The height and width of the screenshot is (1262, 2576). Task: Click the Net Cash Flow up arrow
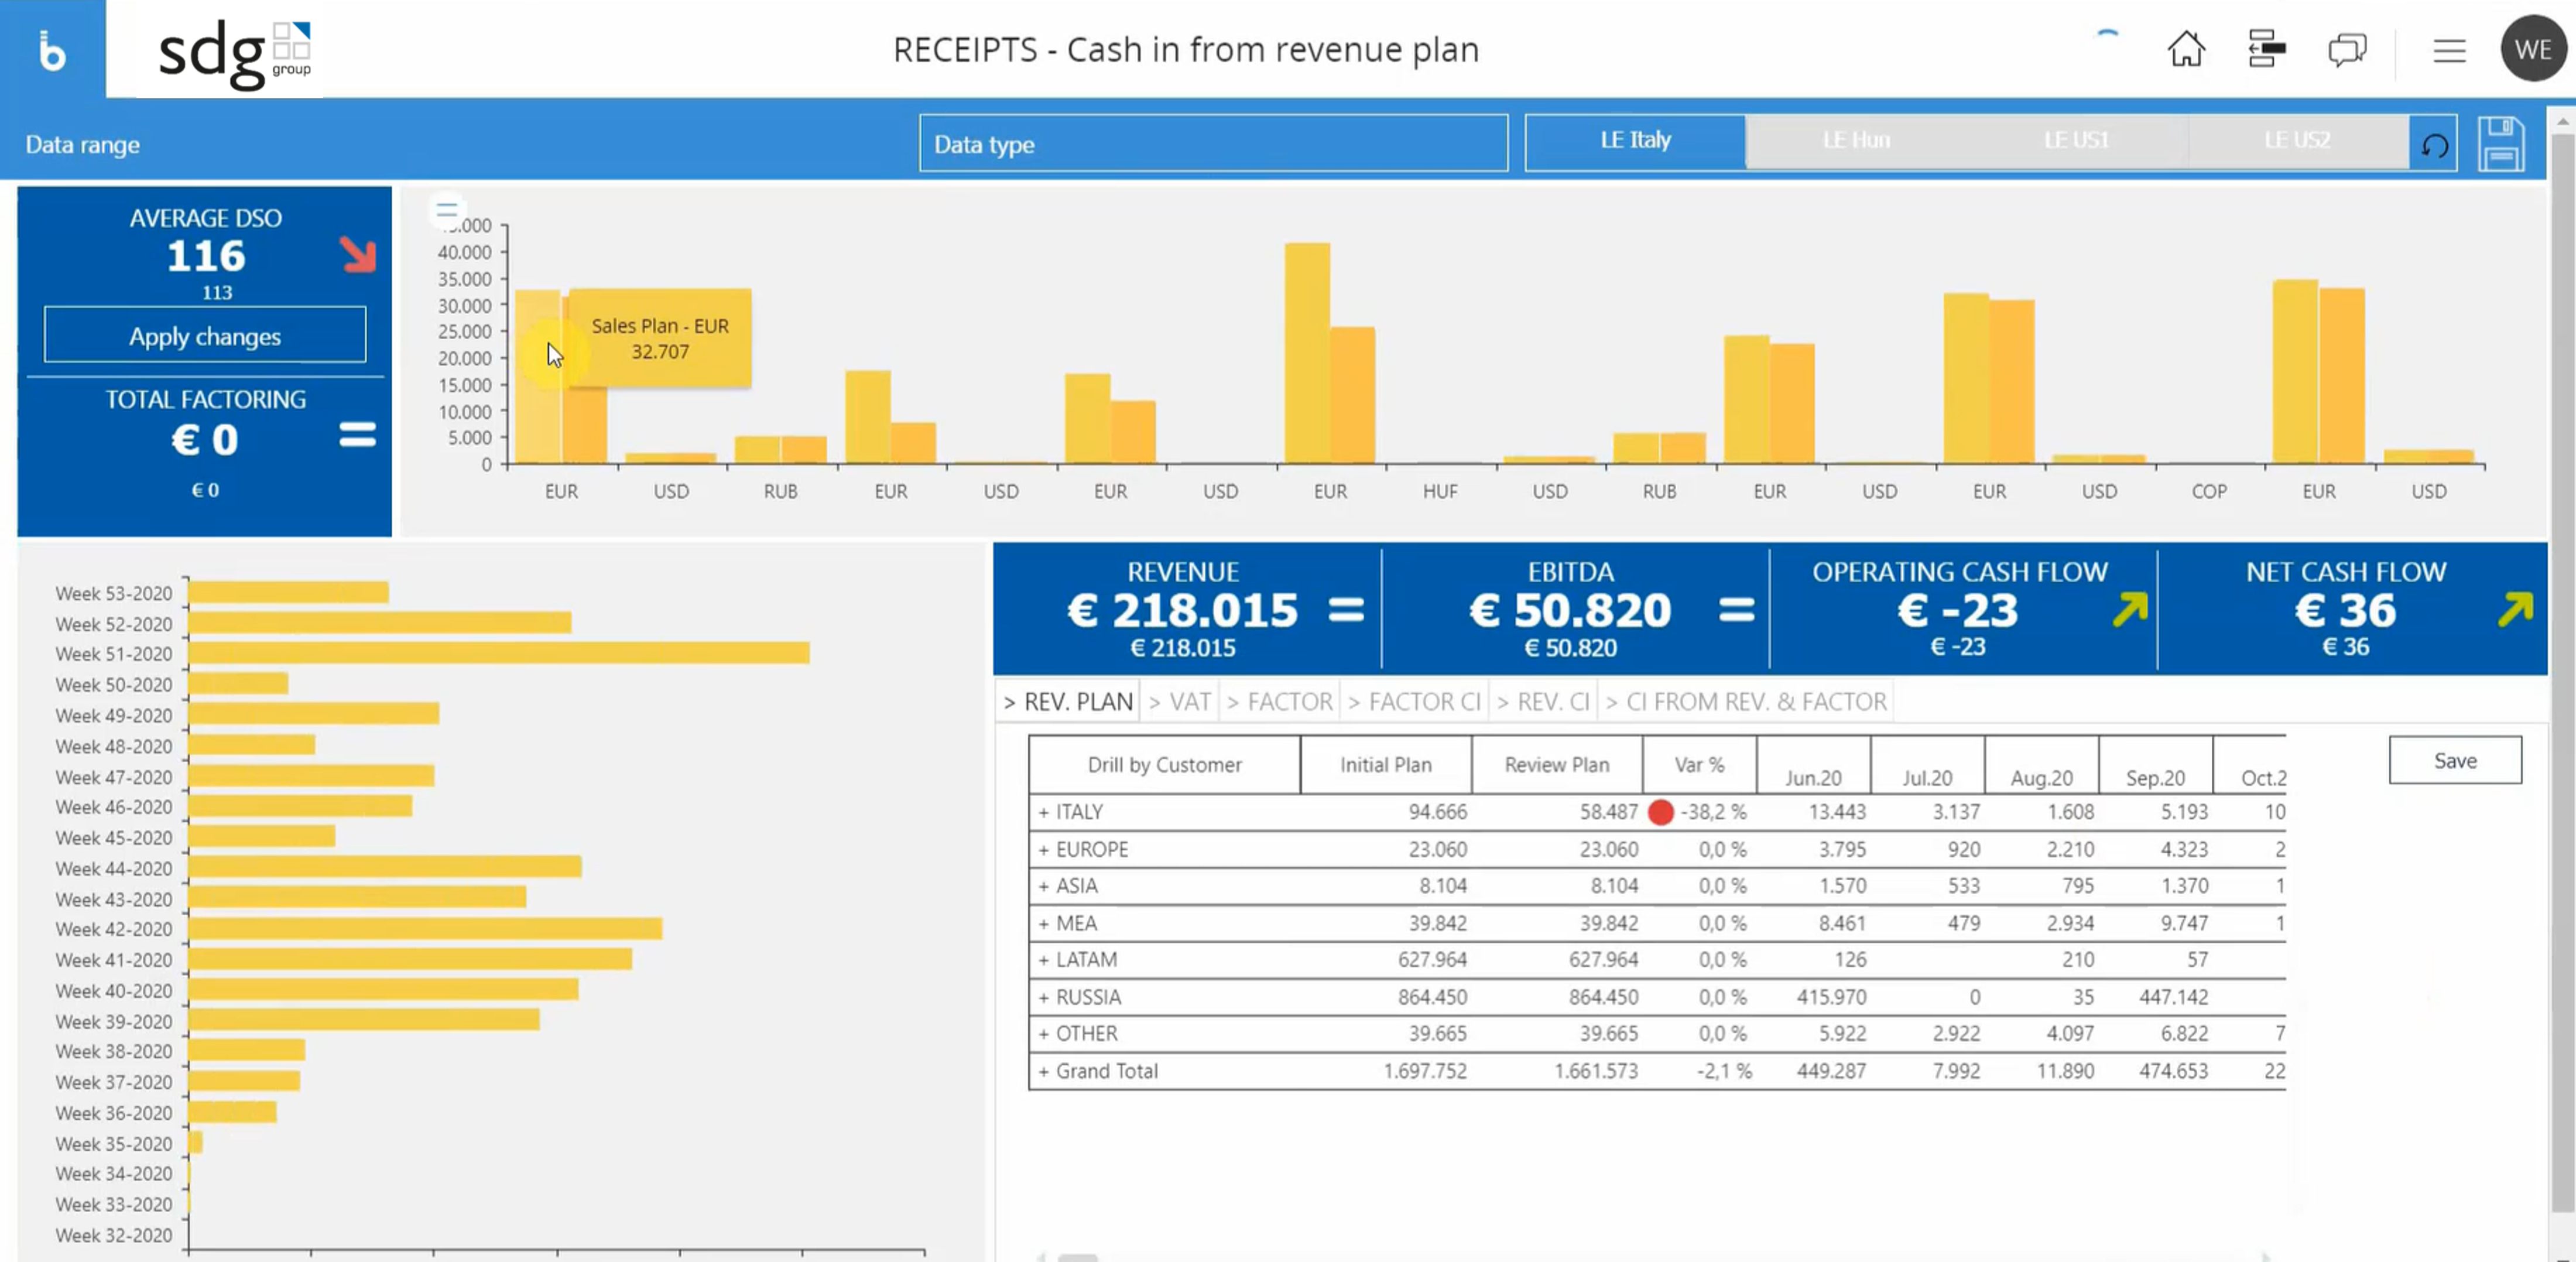pyautogui.click(x=2515, y=609)
